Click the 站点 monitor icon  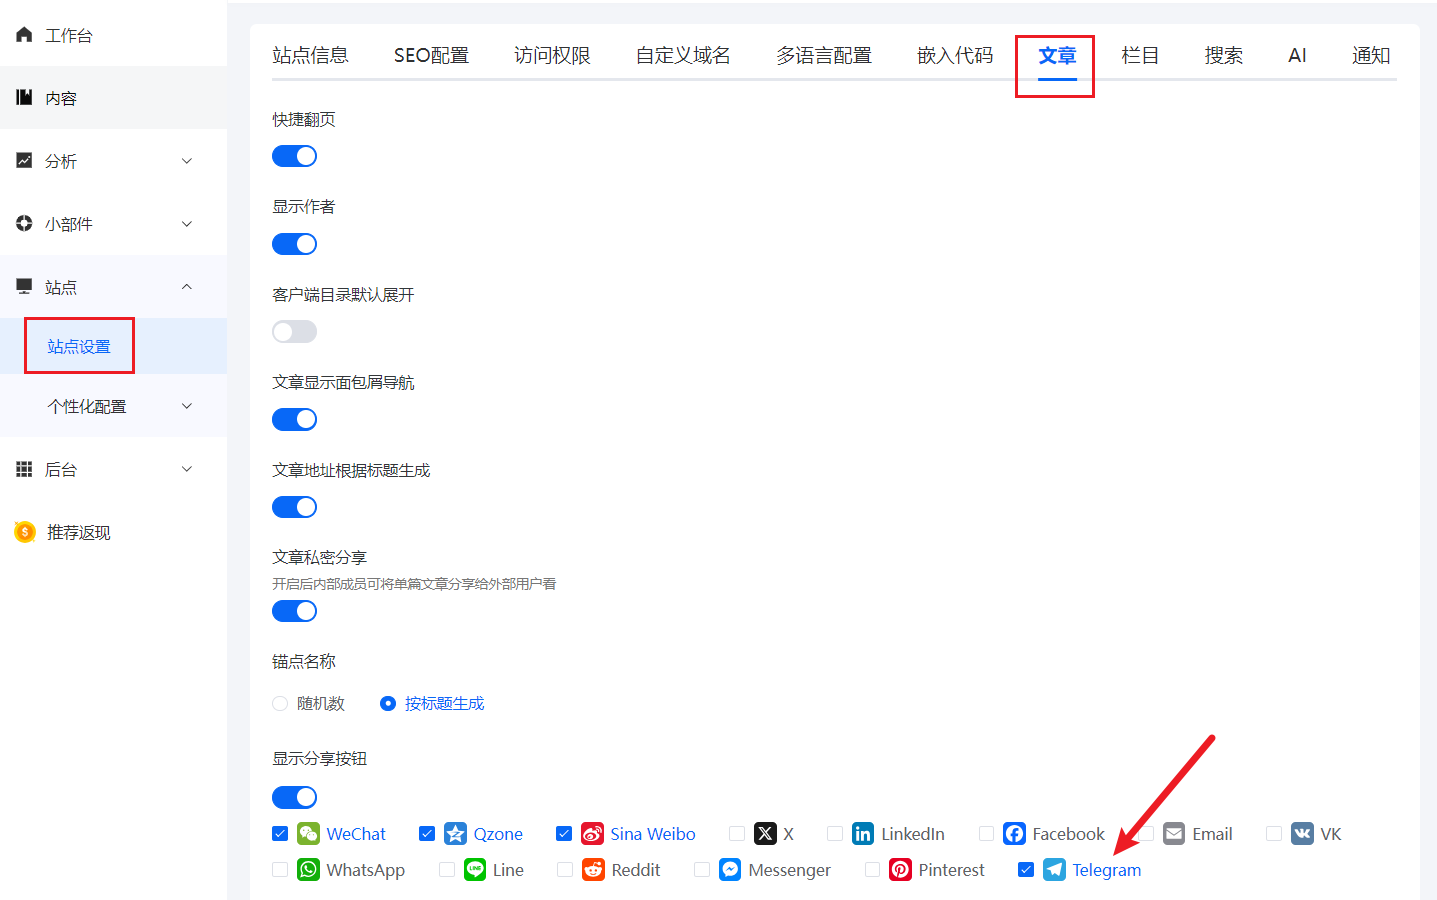(x=24, y=286)
